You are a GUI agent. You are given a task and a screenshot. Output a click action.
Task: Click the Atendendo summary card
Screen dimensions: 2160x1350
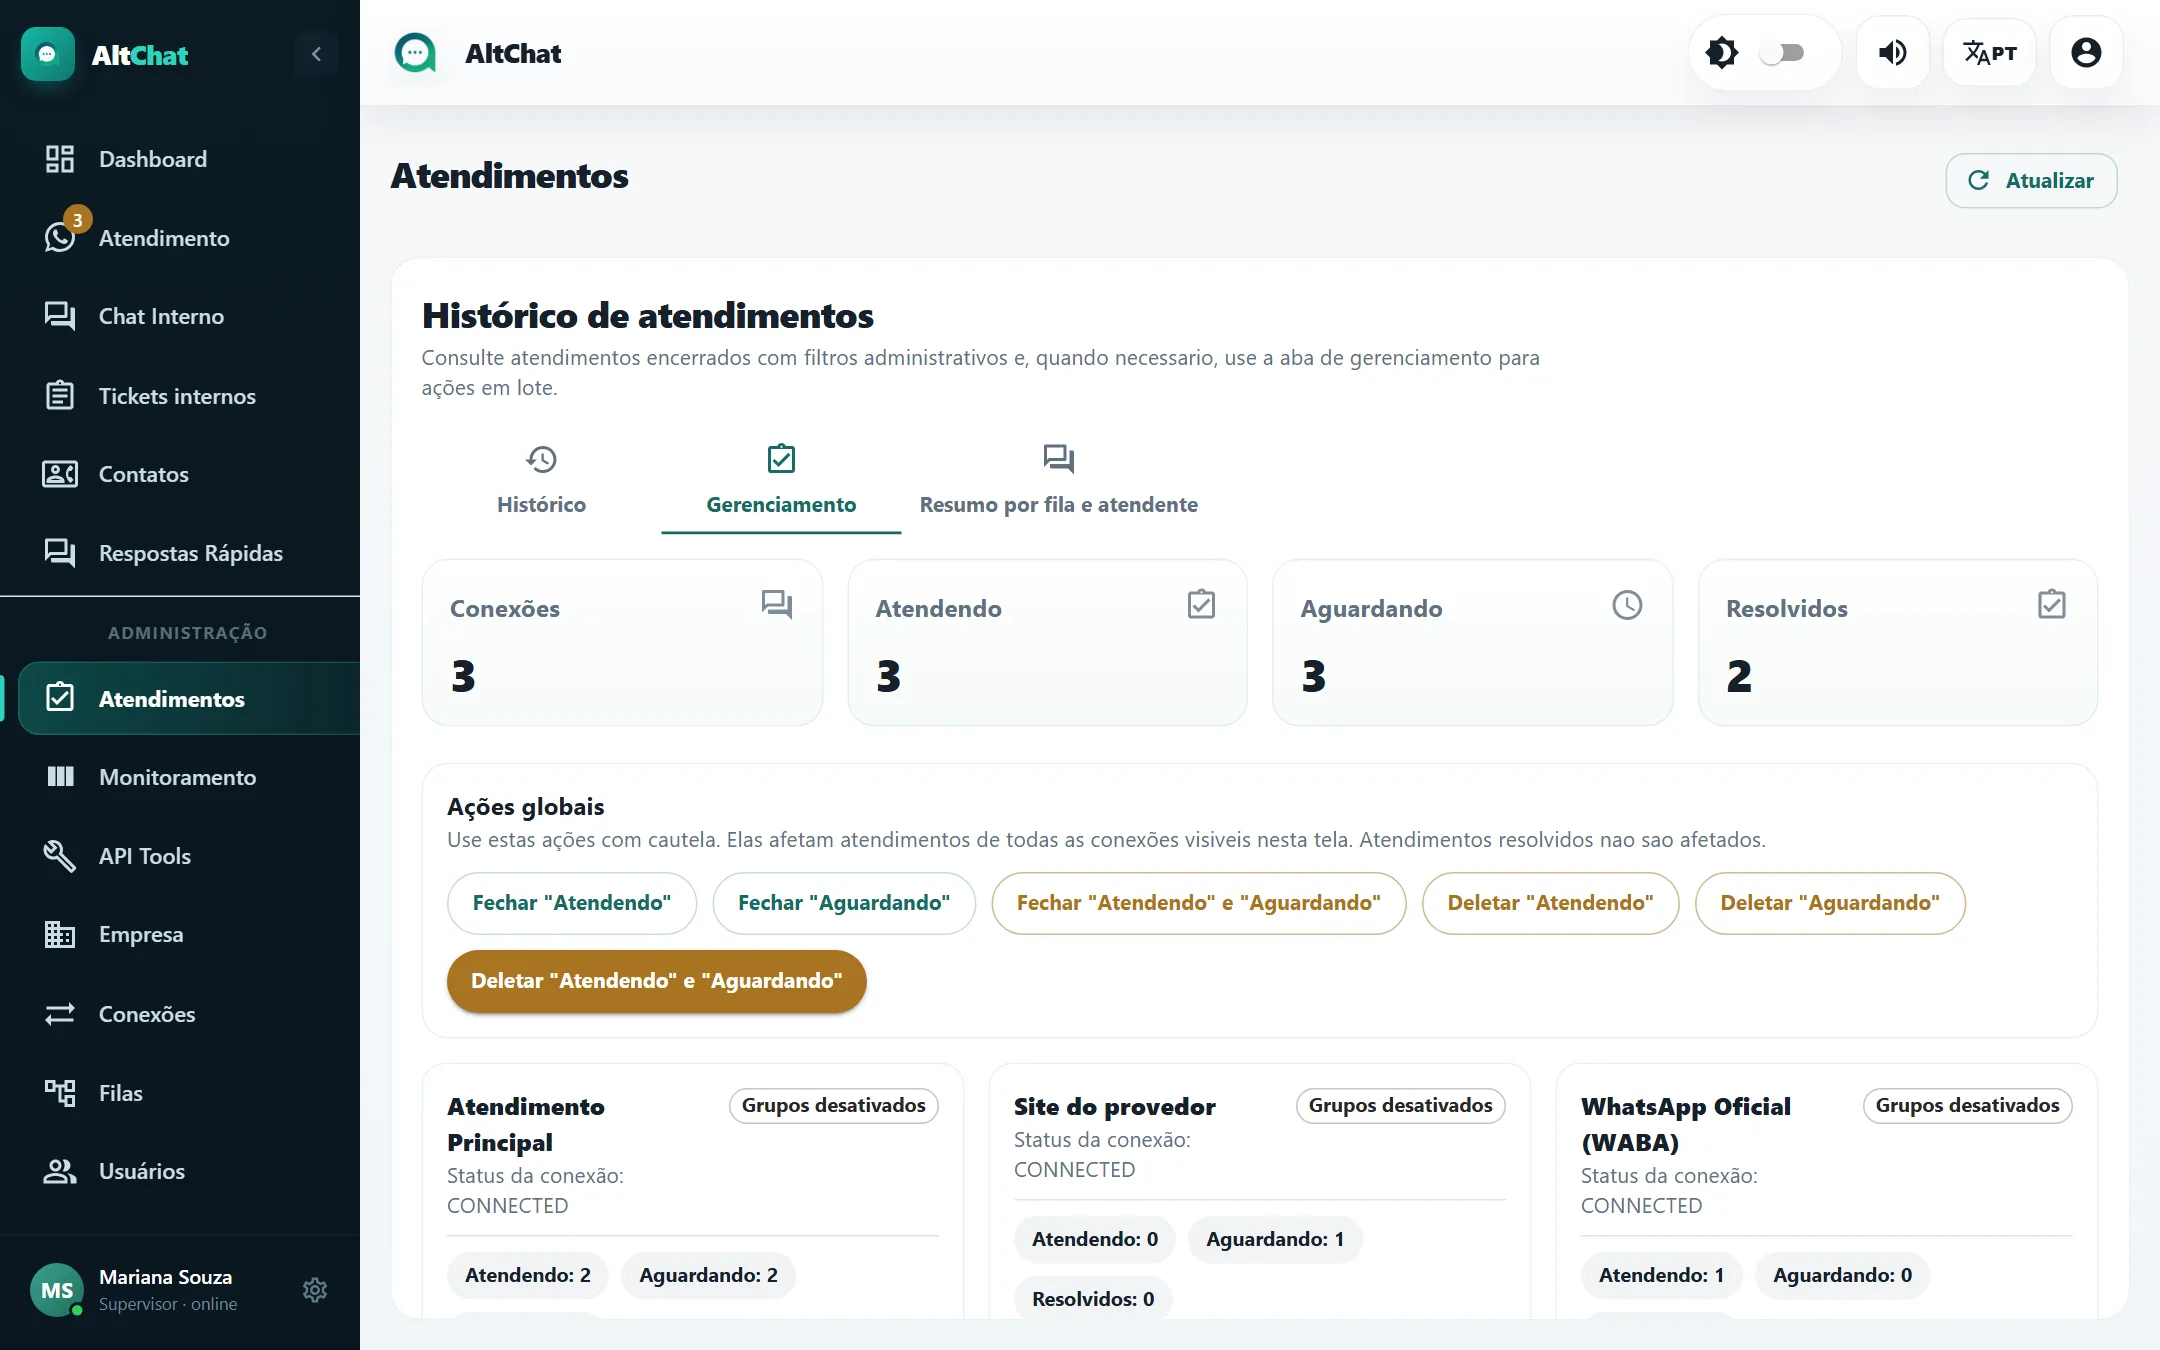1047,642
